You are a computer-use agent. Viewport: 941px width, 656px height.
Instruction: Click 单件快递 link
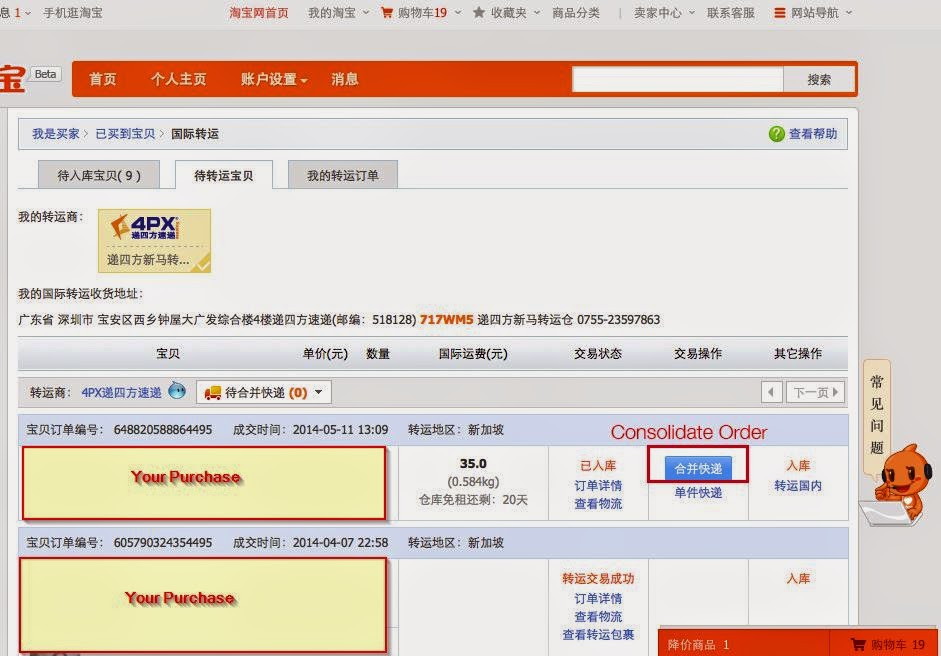pyautogui.click(x=698, y=493)
